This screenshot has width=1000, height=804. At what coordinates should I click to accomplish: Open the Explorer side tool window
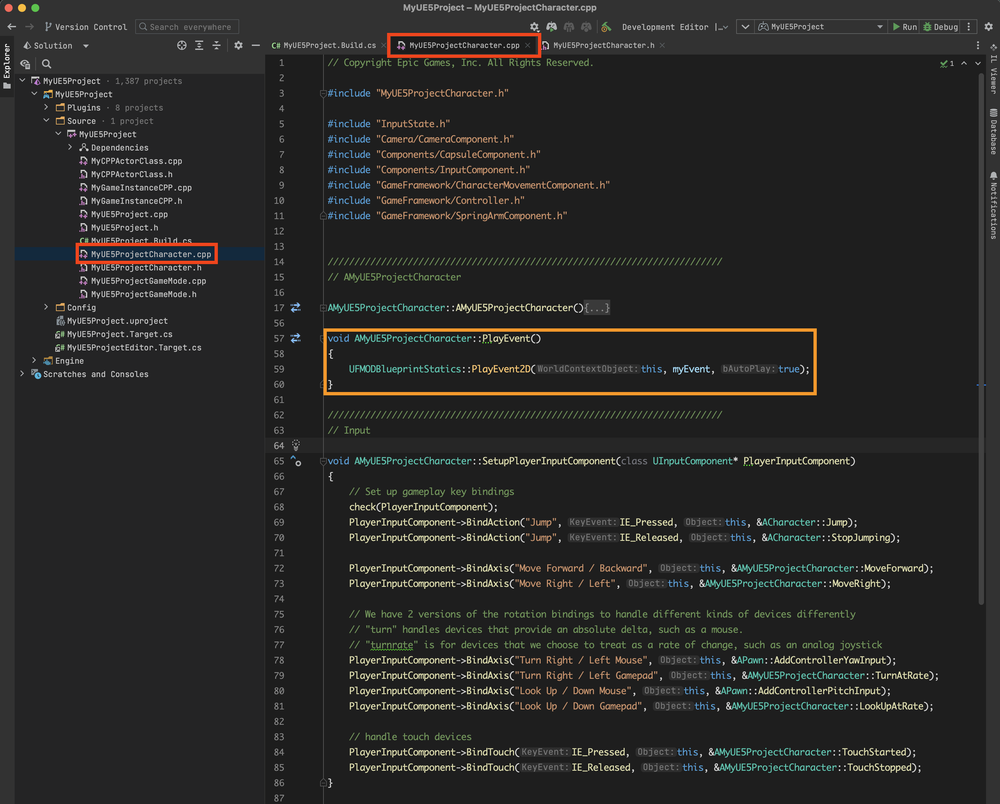pos(7,66)
